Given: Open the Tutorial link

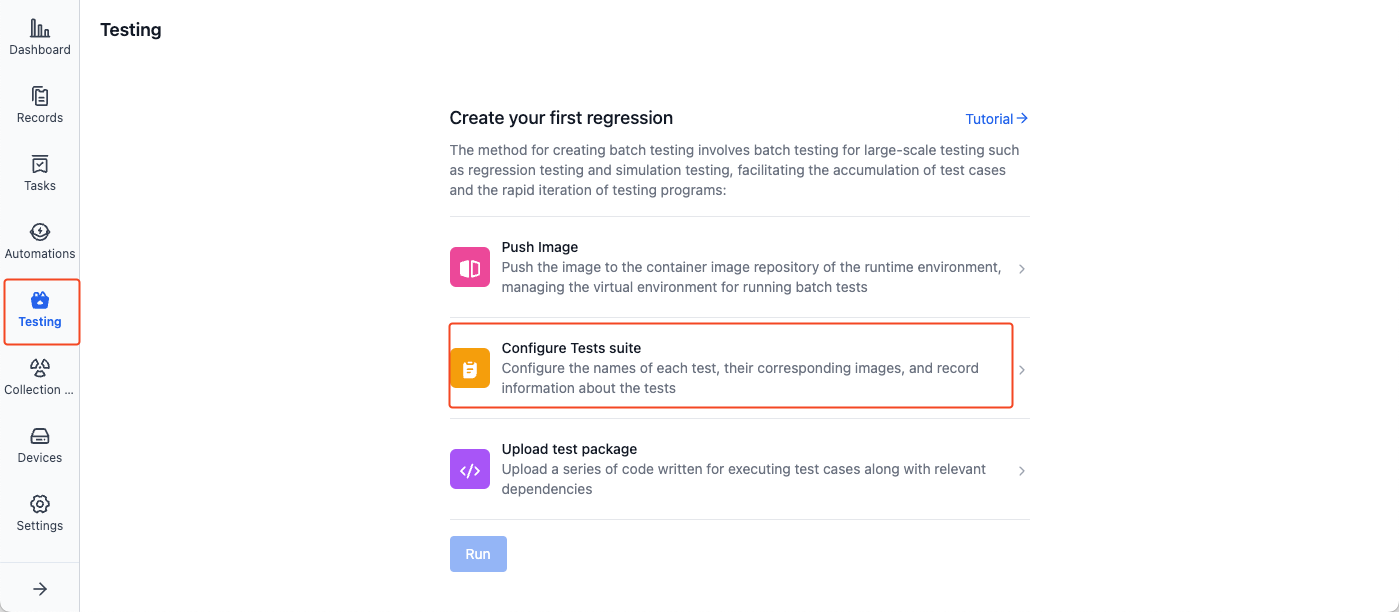Looking at the screenshot, I should [x=997, y=119].
